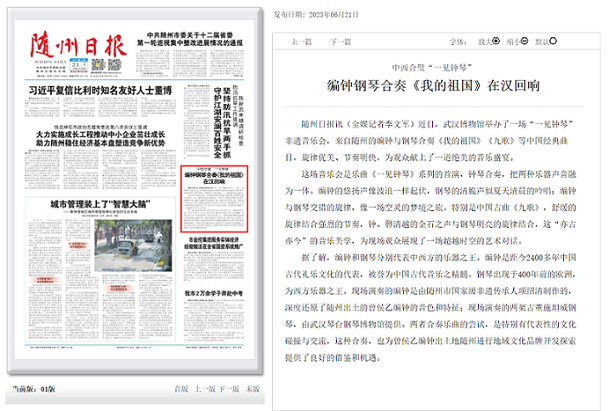Click the 下一篇 next article link
Image resolution: width=609 pixels, height=411 pixels.
[x=340, y=42]
